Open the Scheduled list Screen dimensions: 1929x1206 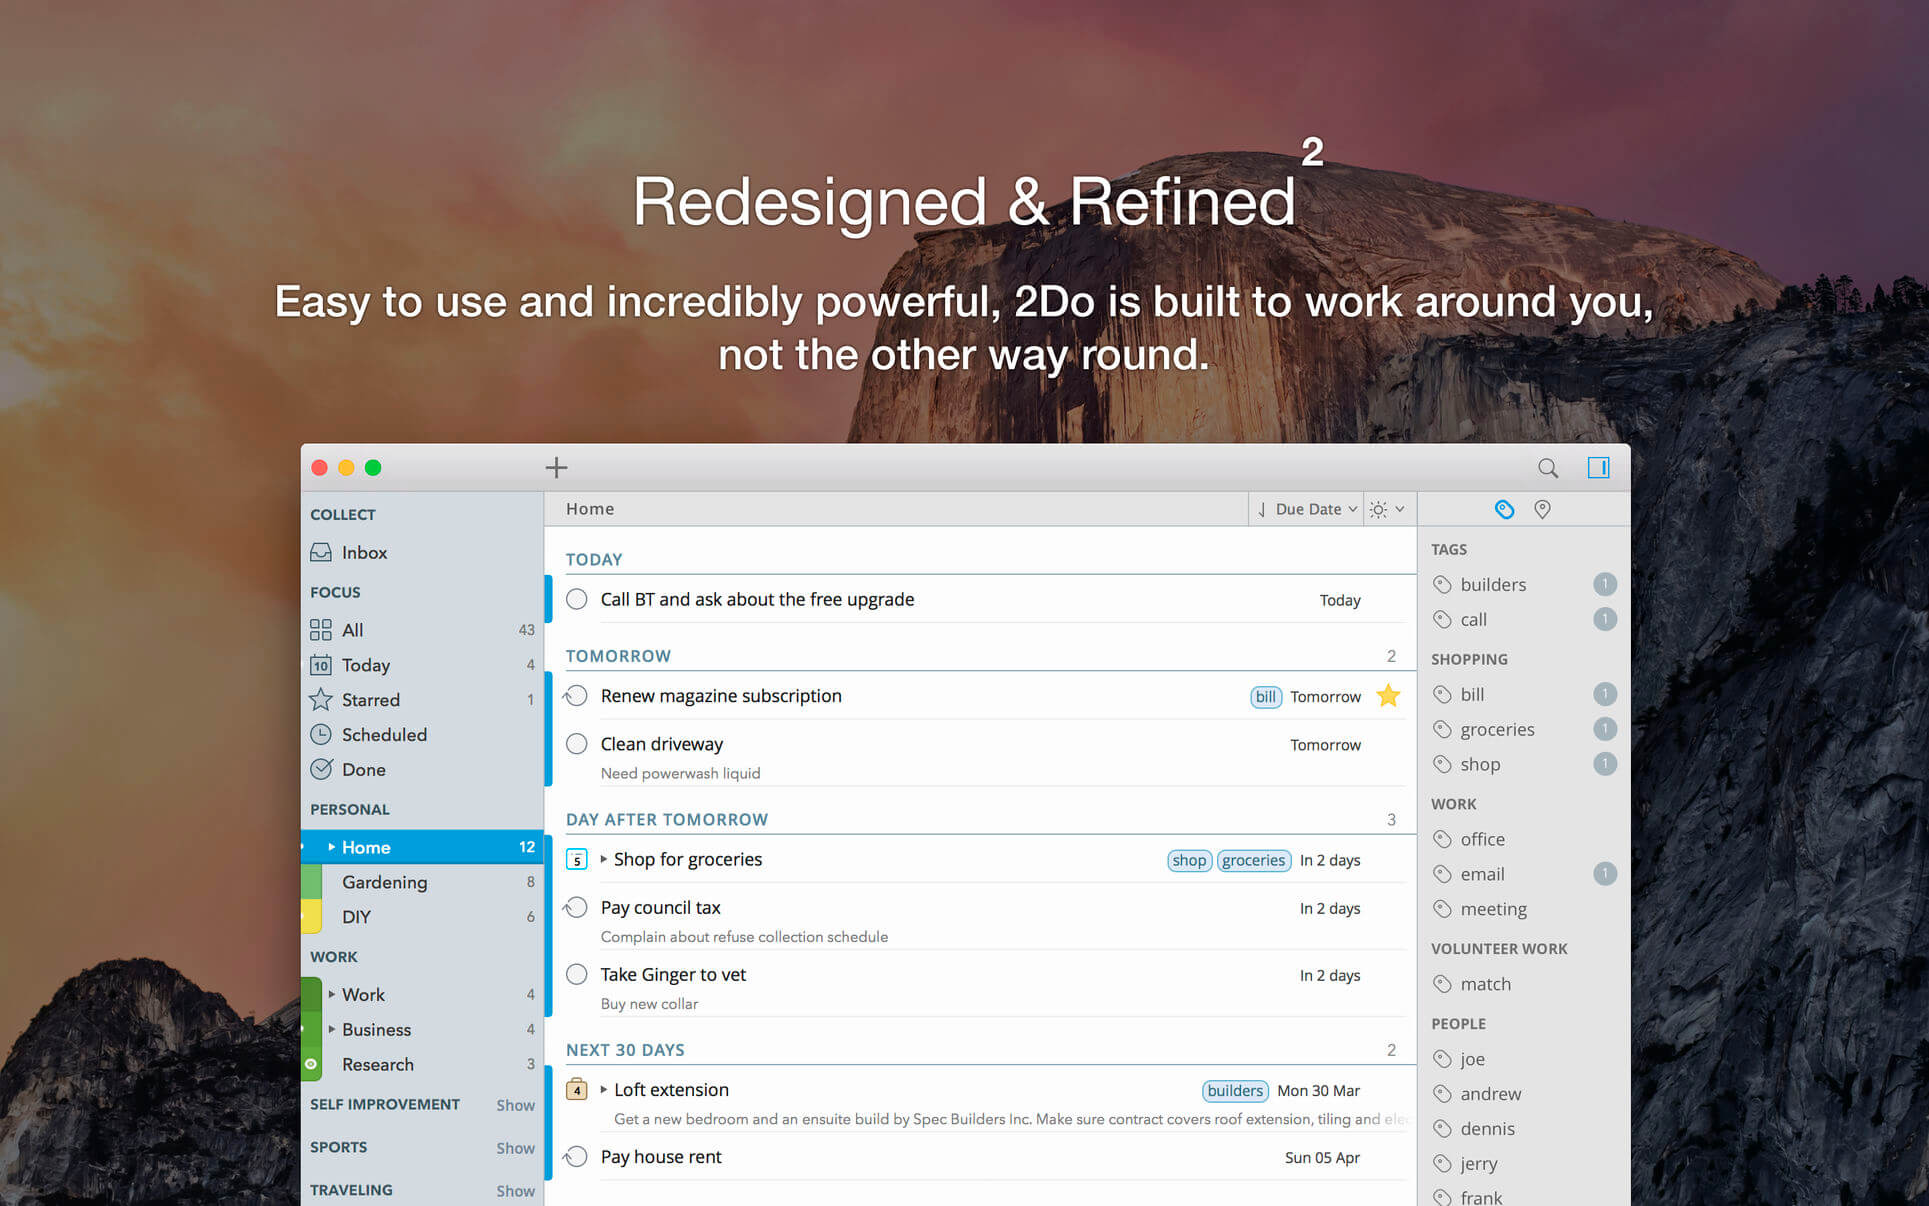pos(382,734)
